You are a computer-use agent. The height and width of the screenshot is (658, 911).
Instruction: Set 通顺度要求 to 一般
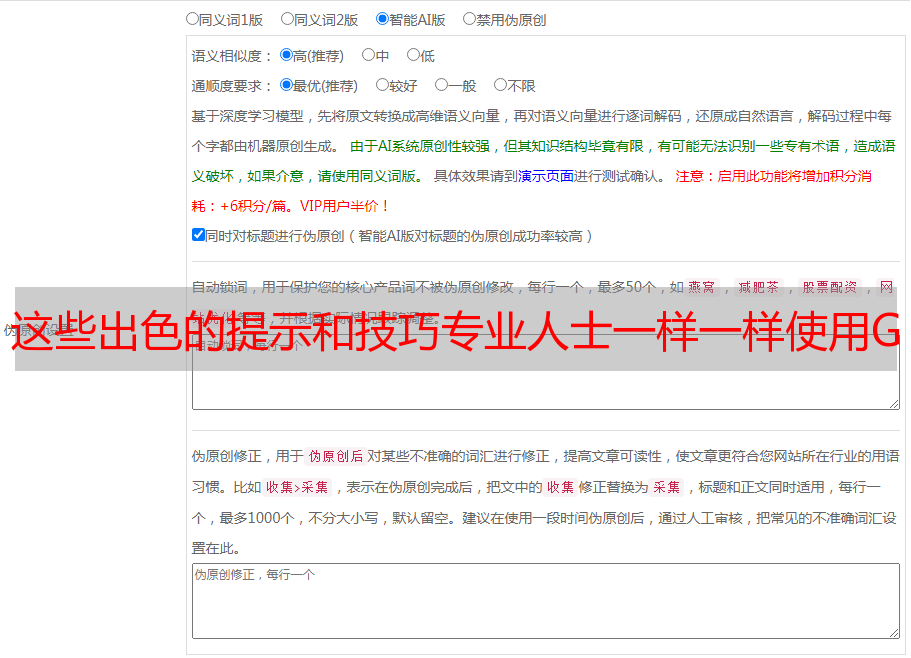pyautogui.click(x=442, y=85)
